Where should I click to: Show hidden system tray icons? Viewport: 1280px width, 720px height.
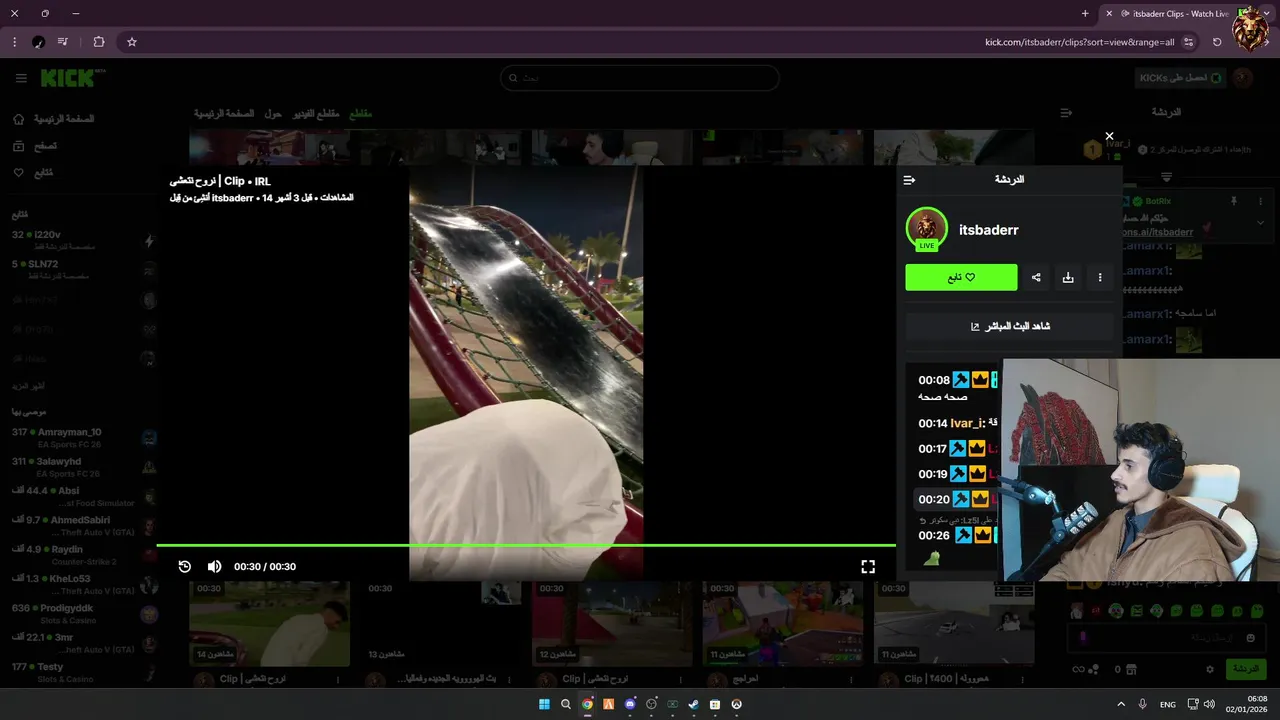click(x=1121, y=704)
